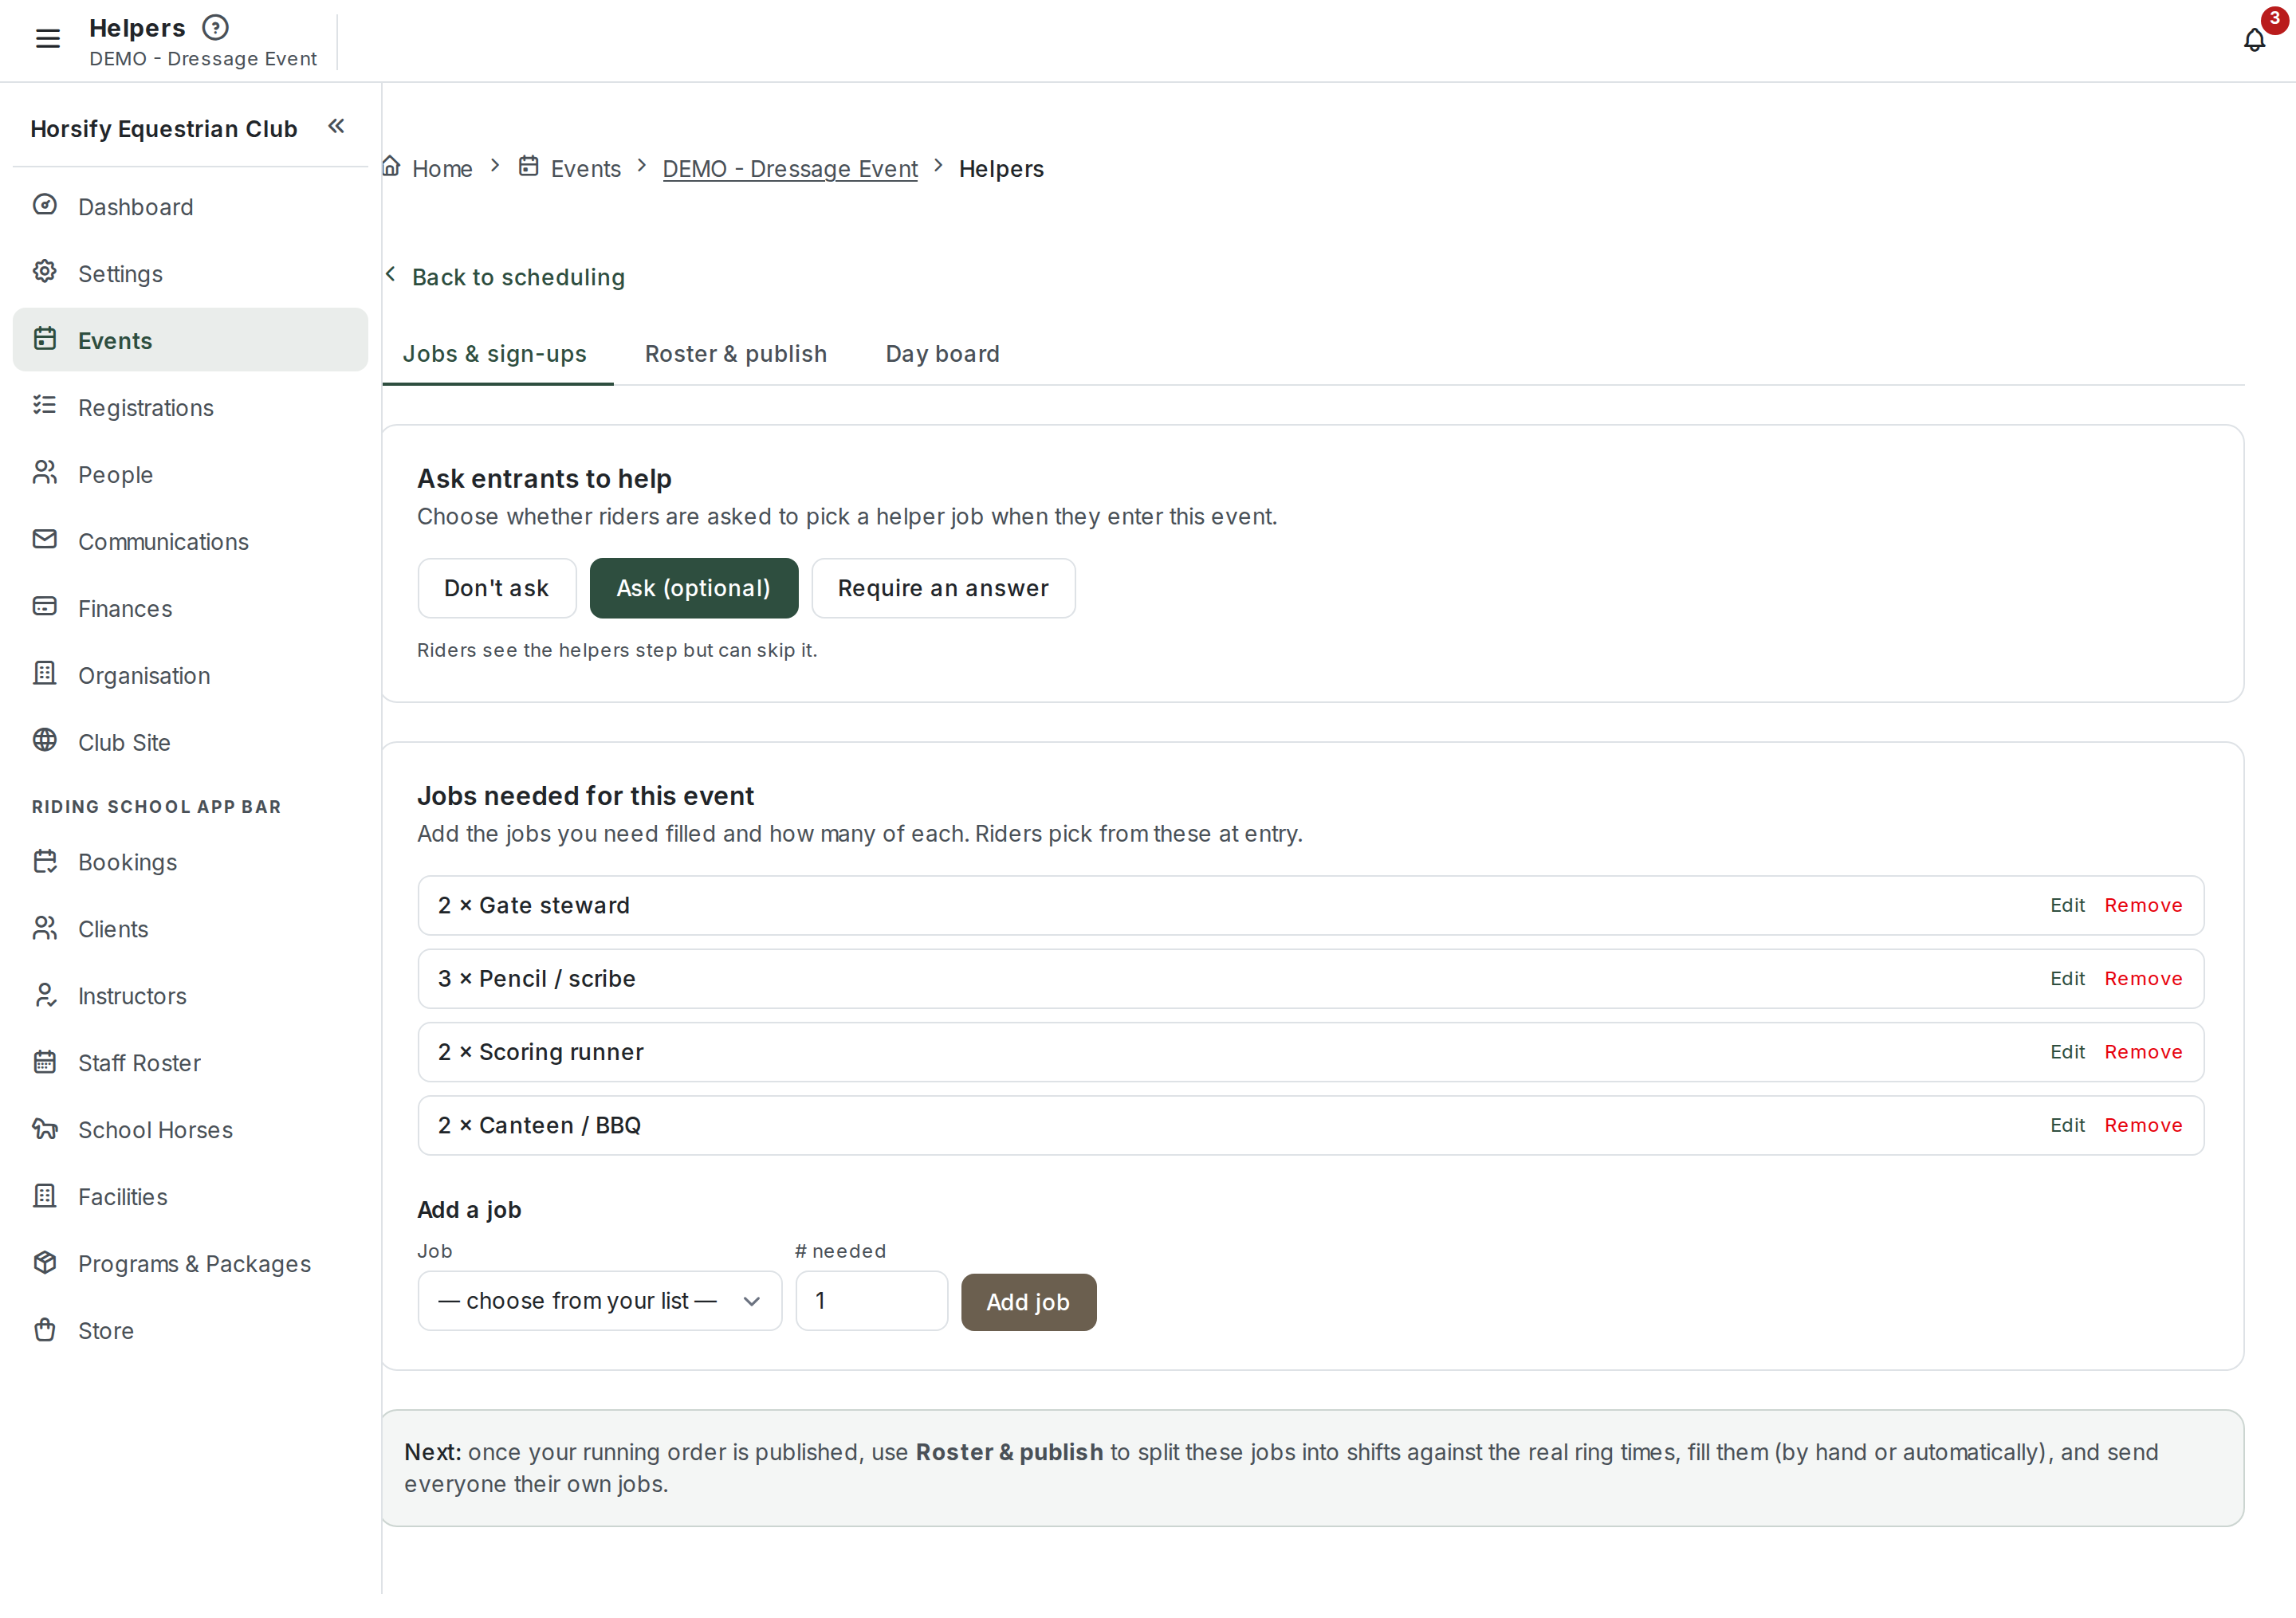The height and width of the screenshot is (1618, 2296).
Task: Open Programs & Packages in the sidebar
Action: click(190, 1265)
